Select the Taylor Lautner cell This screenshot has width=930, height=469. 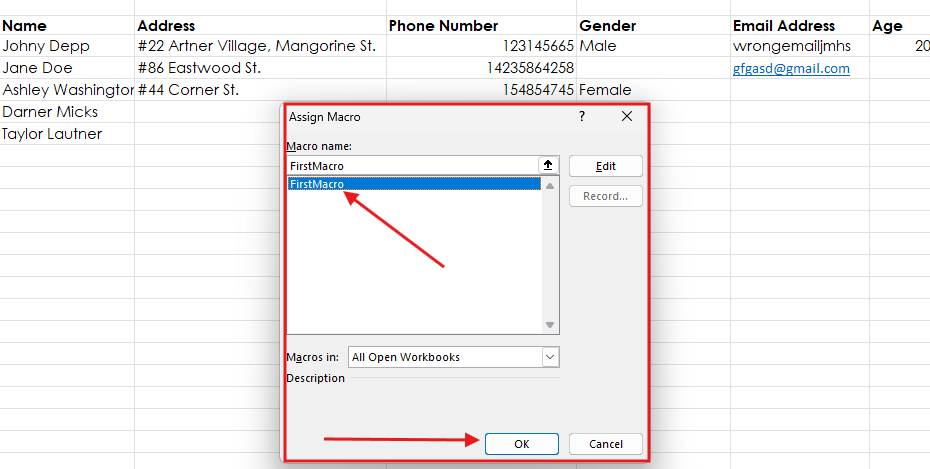click(x=52, y=134)
